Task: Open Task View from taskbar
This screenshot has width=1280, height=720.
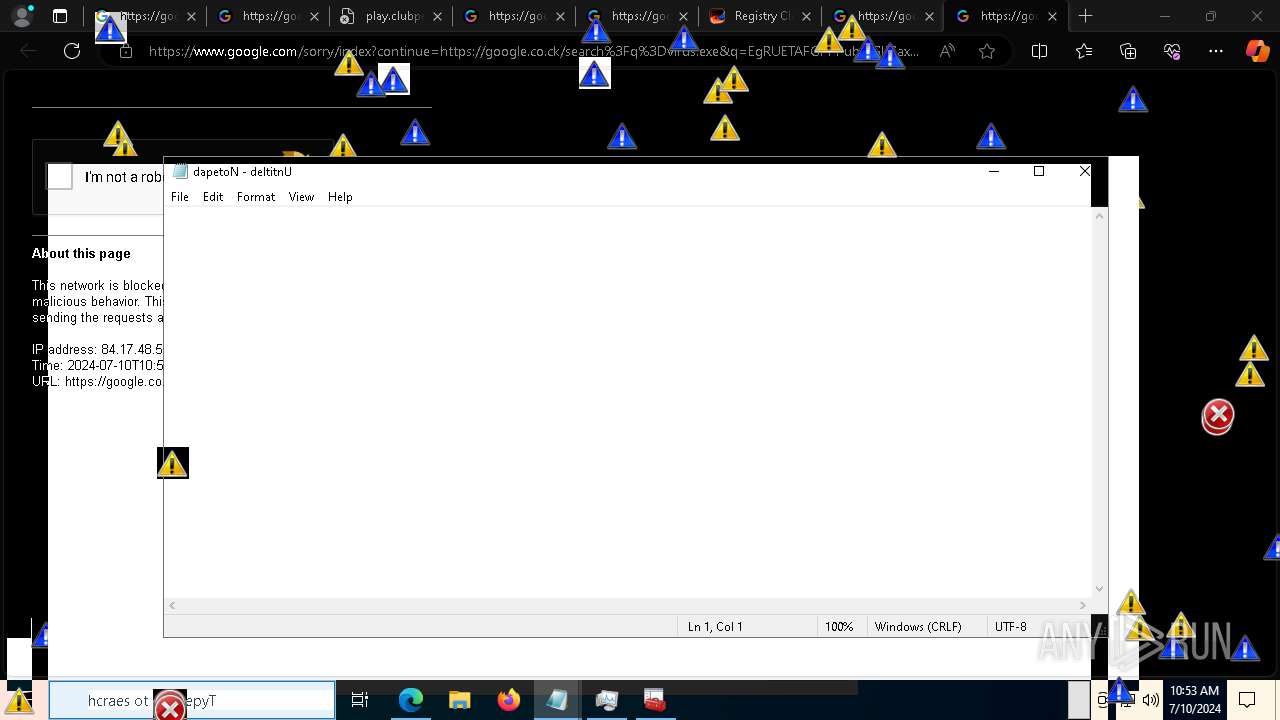Action: tap(360, 700)
